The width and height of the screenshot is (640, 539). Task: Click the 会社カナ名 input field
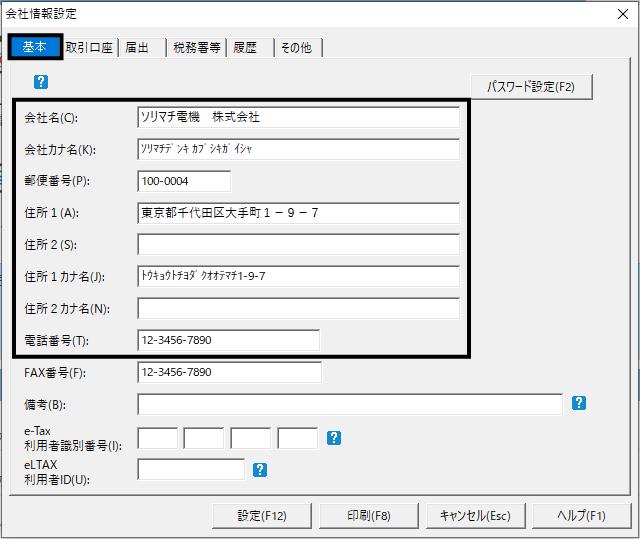pyautogui.click(x=298, y=149)
